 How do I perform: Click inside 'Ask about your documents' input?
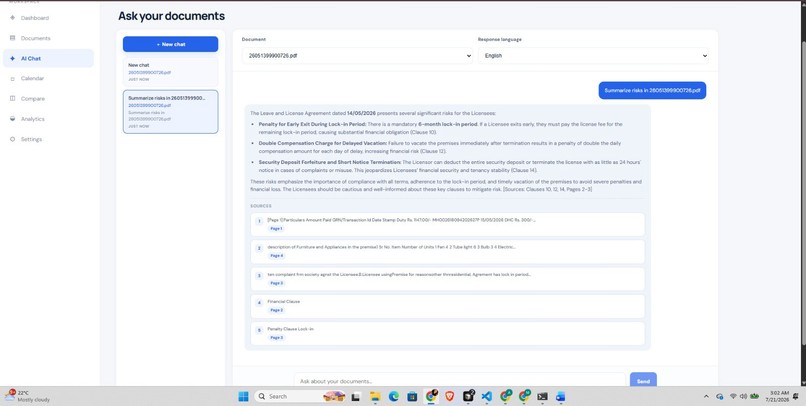click(x=460, y=381)
